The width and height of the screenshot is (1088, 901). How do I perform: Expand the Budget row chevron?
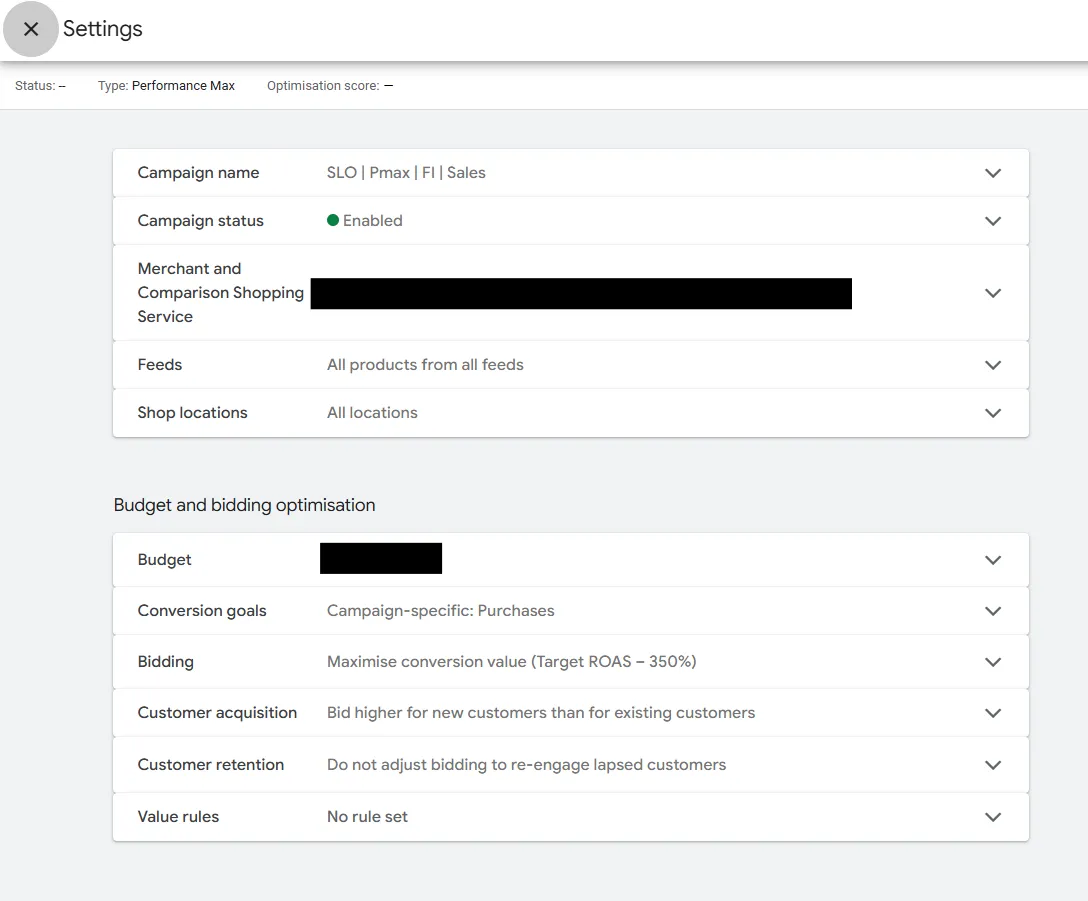point(992,560)
